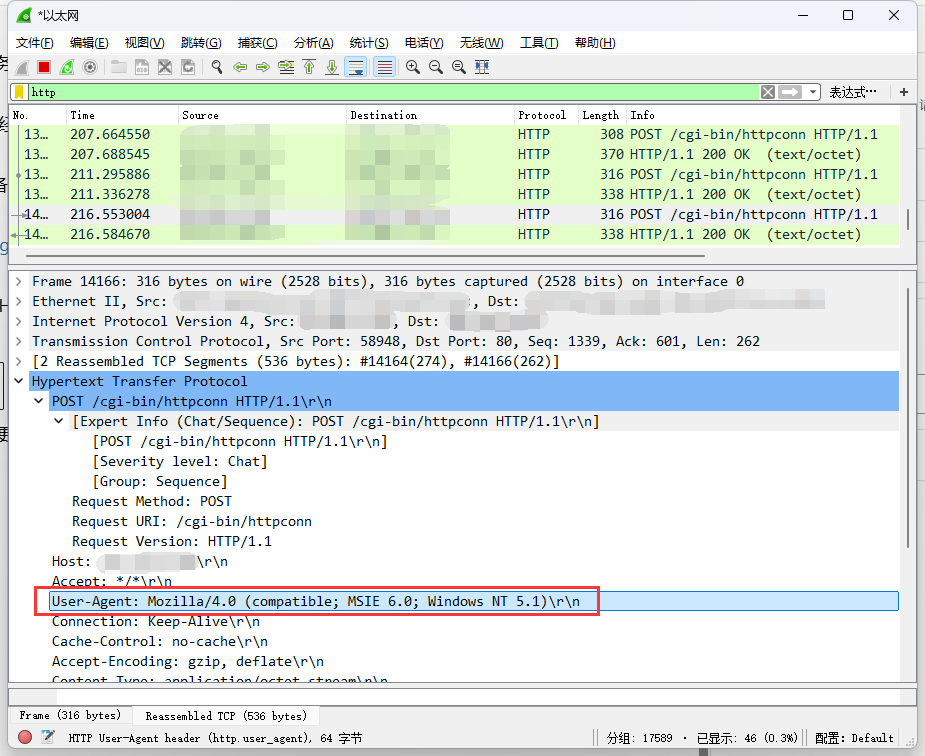The height and width of the screenshot is (756, 925).
Task: Click the display filter bookmark icon
Action: tap(19, 92)
